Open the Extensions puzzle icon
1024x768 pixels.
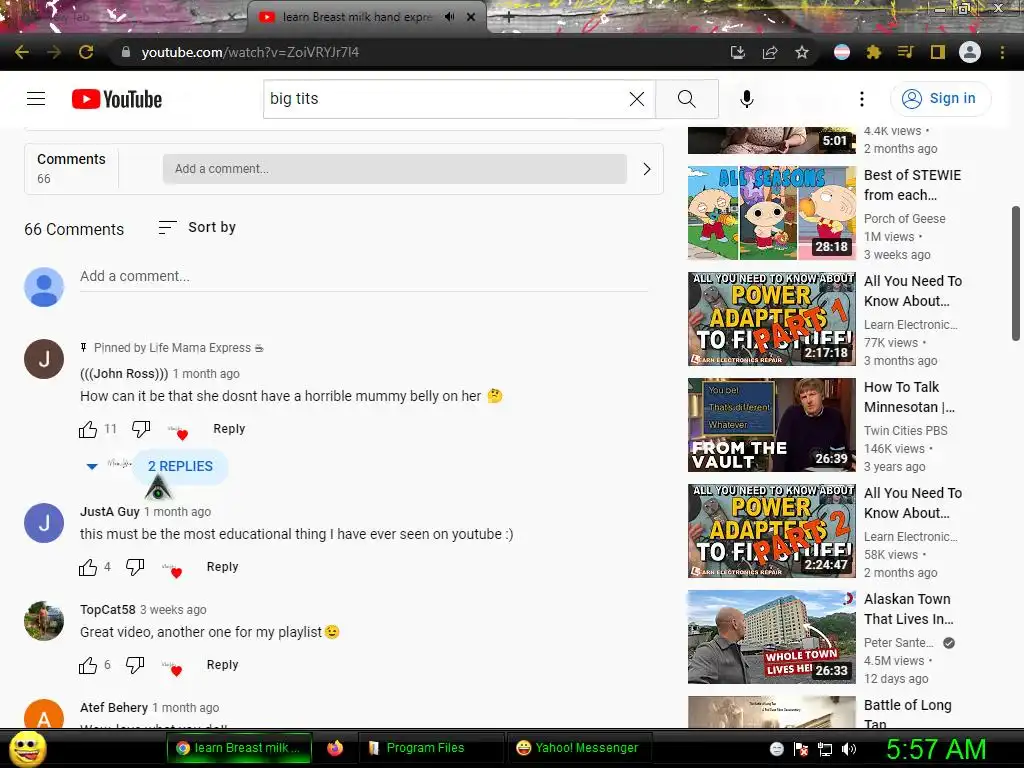874,52
